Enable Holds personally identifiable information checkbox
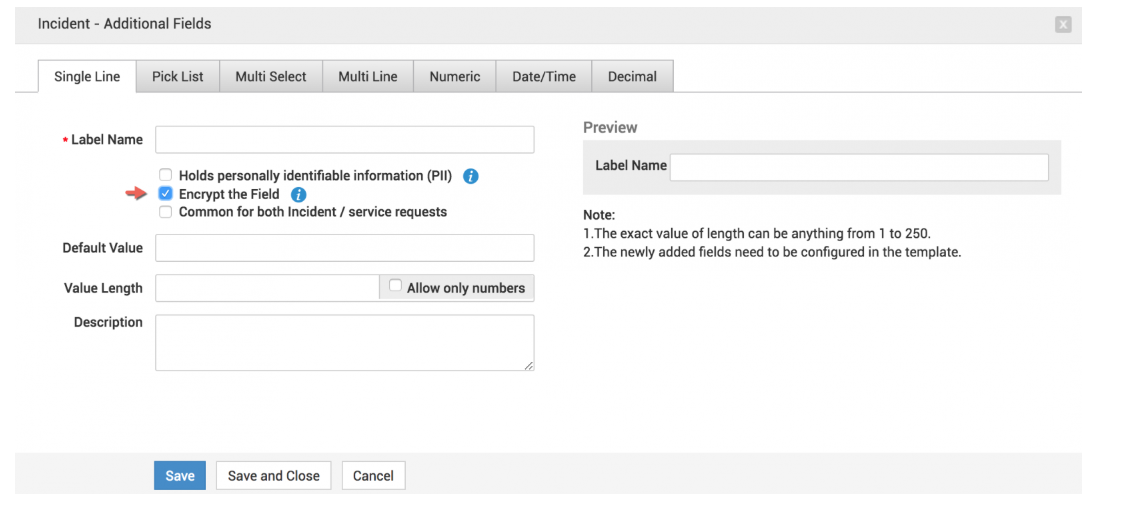 [x=166, y=176]
